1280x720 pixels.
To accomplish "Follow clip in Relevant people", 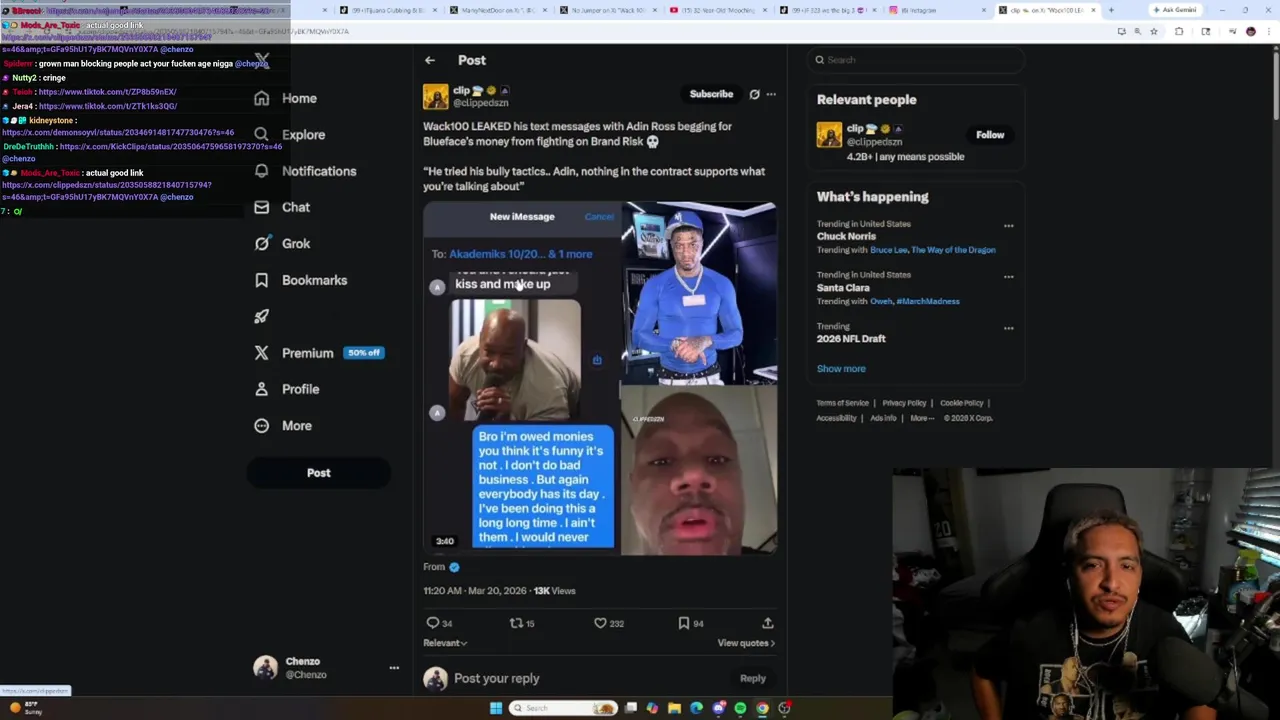I will point(990,135).
